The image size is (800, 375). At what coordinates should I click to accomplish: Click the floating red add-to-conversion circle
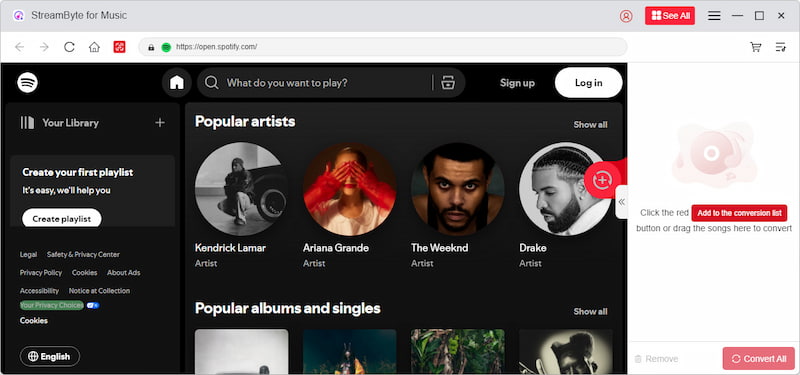[603, 180]
